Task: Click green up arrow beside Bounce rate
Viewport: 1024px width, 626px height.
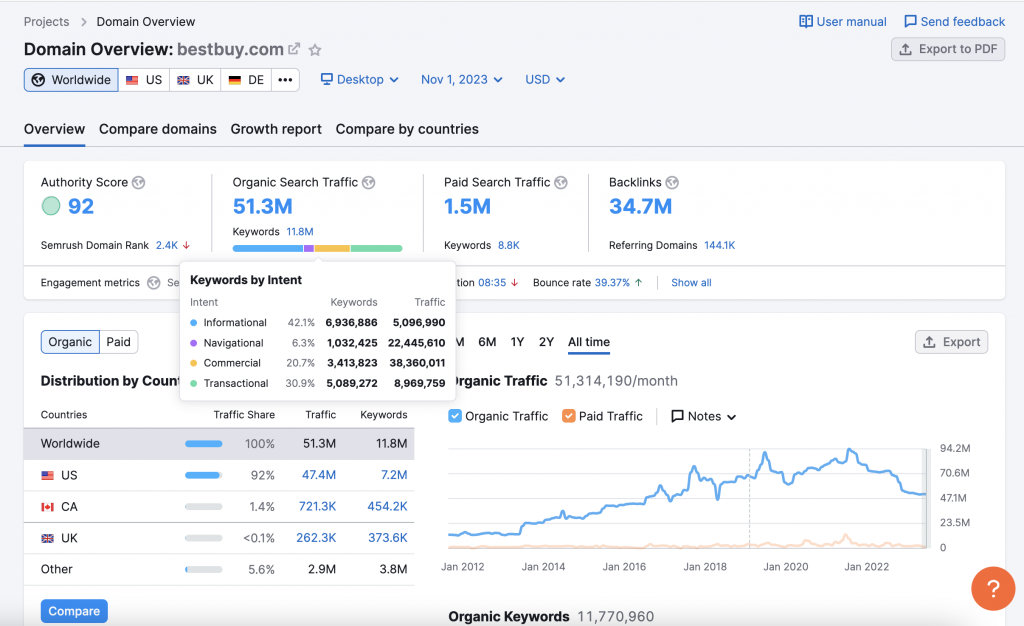Action: [638, 283]
